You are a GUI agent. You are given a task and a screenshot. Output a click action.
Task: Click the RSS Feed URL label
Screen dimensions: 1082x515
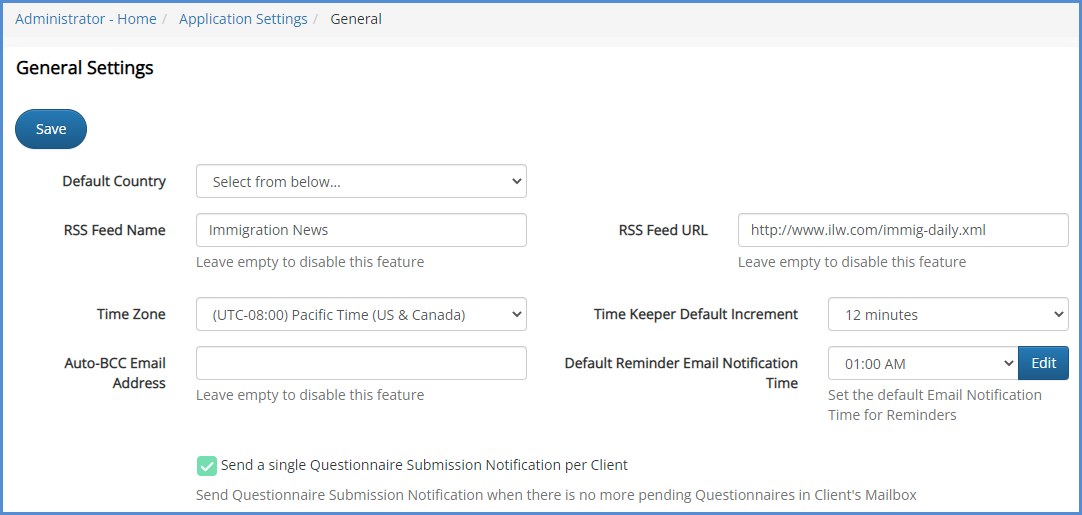(662, 230)
